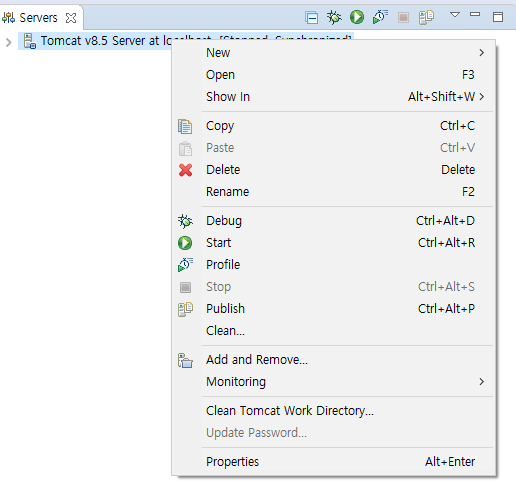The height and width of the screenshot is (494, 516).
Task: Choose Paste in the context menu
Action: 334,148
